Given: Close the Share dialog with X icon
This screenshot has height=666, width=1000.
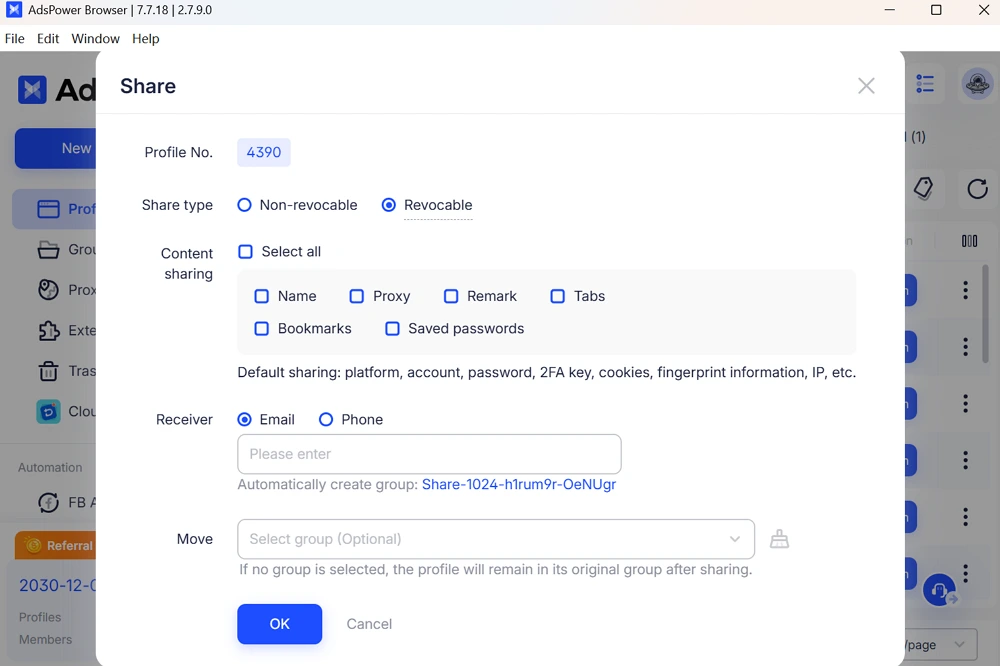Looking at the screenshot, I should coord(866,86).
